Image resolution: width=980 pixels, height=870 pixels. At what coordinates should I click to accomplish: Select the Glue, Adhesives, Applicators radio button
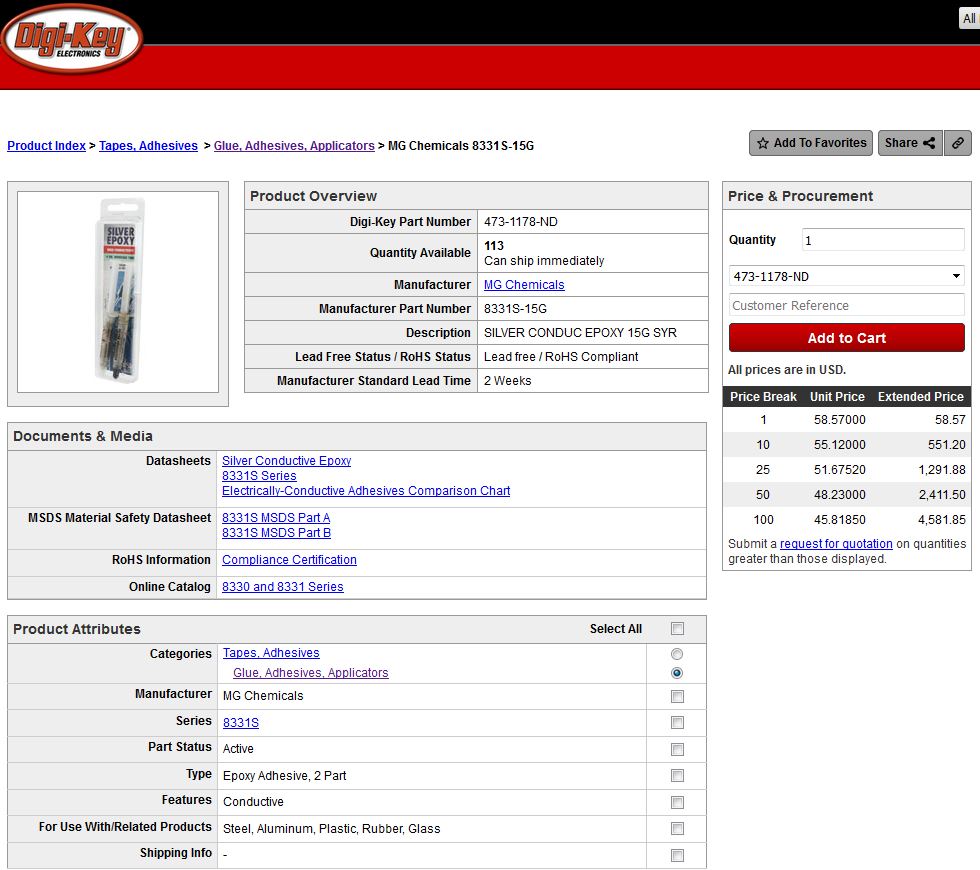pos(677,673)
